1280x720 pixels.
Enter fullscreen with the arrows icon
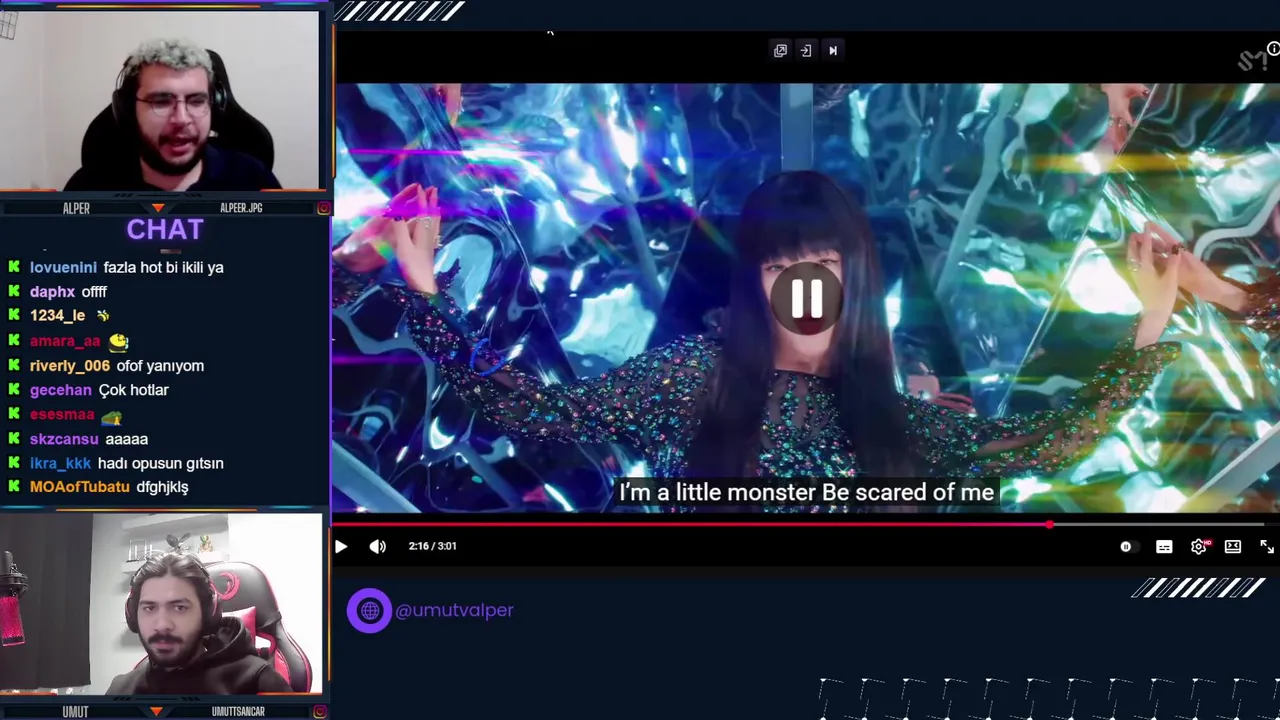pos(1267,546)
